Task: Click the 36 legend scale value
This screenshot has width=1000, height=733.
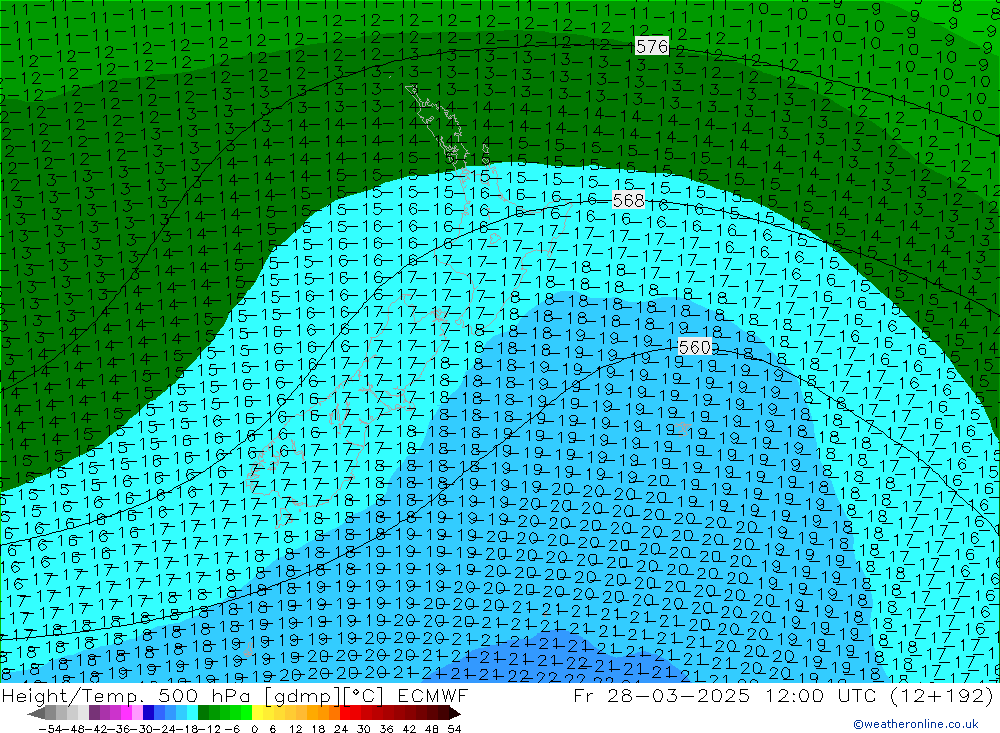Action: click(386, 729)
